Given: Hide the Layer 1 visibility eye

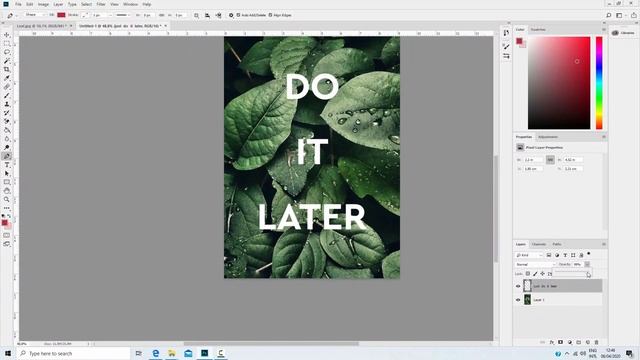Looking at the screenshot, I should click(x=518, y=300).
